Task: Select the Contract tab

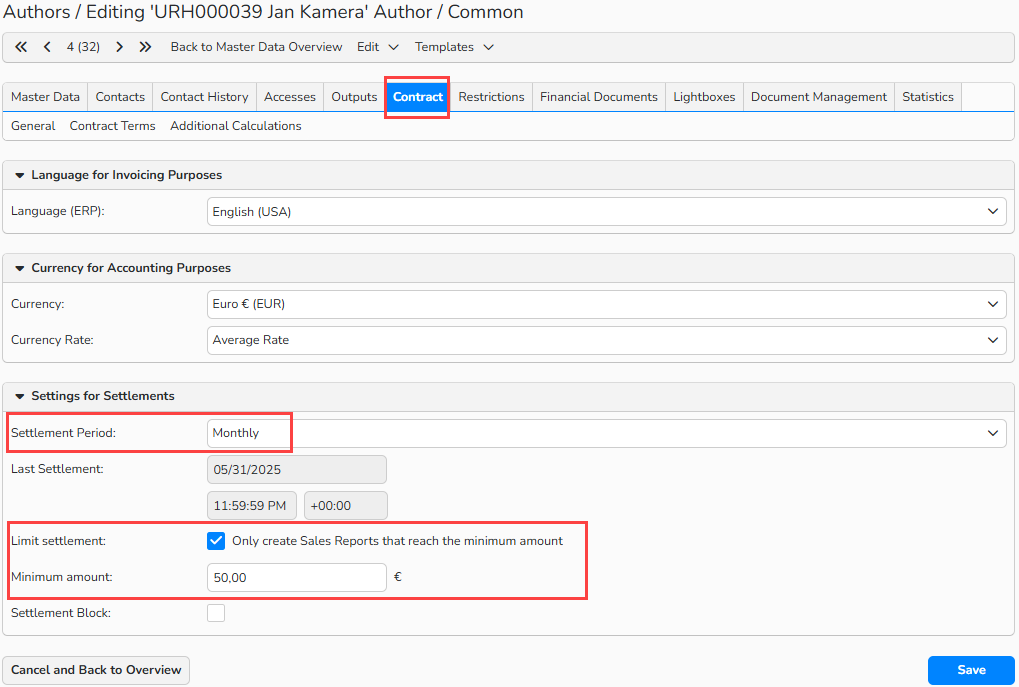Action: (x=418, y=97)
